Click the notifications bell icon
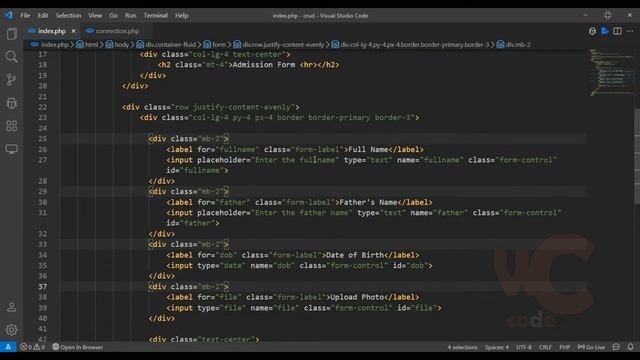 [x=630, y=347]
